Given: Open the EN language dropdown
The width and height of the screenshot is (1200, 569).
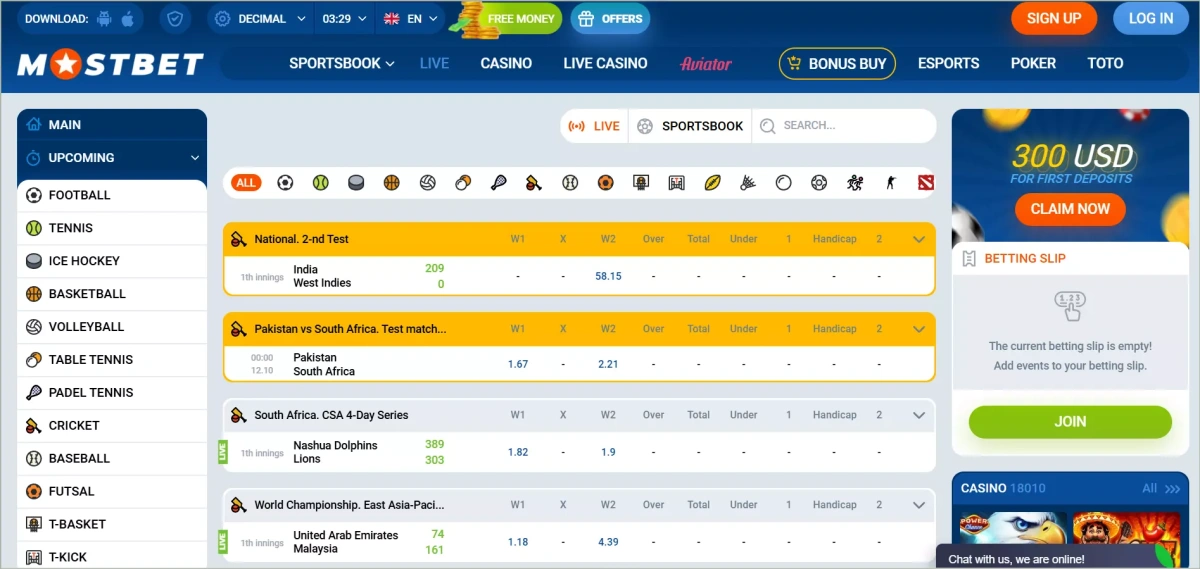Looking at the screenshot, I should (407, 19).
